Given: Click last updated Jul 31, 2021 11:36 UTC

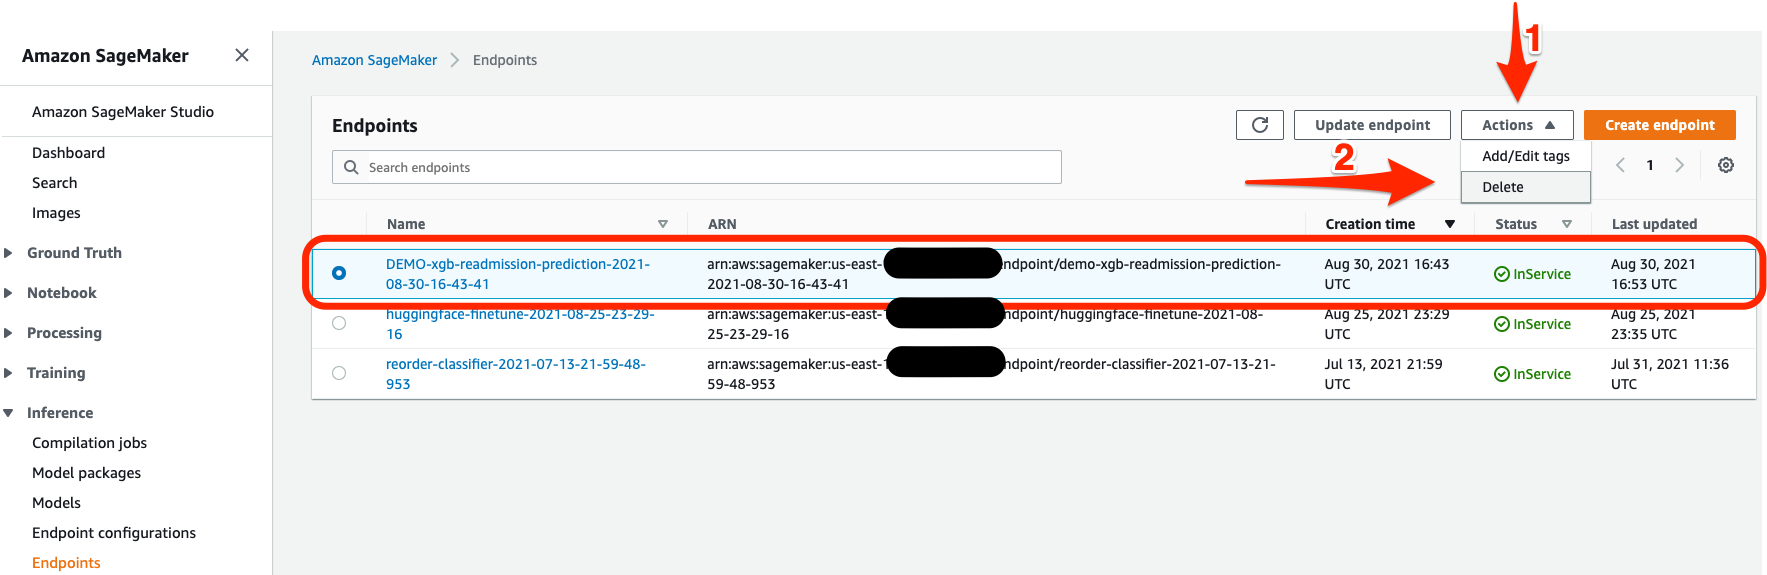Looking at the screenshot, I should point(1670,374).
